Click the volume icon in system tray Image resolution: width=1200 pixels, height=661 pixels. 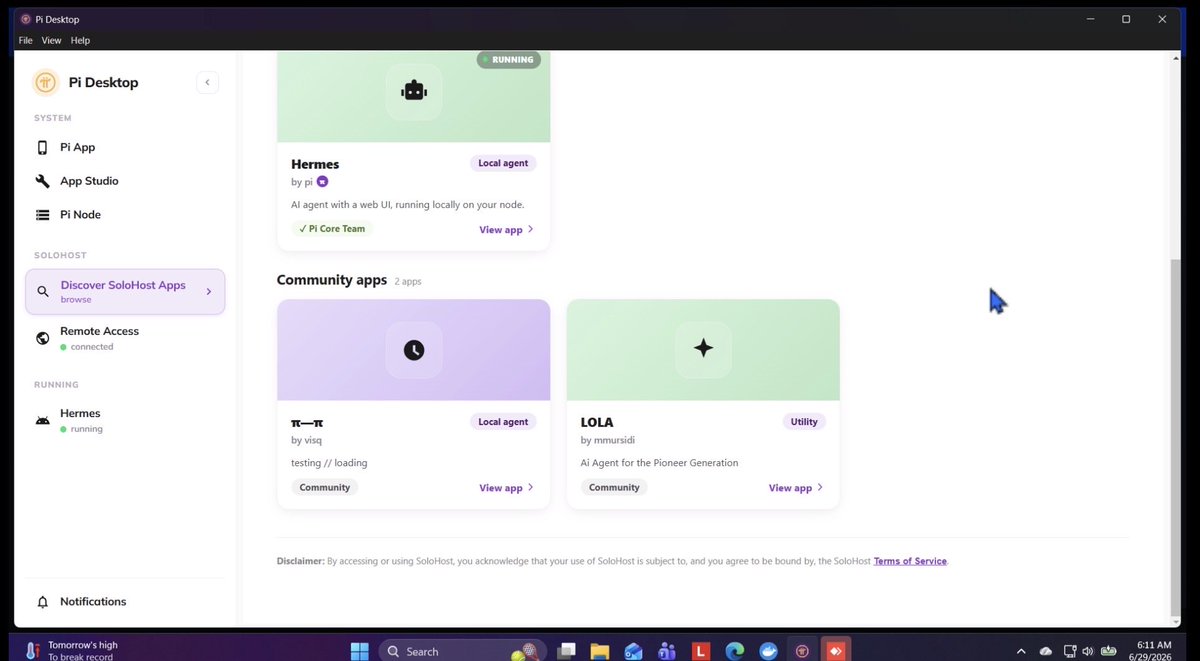click(x=1087, y=651)
